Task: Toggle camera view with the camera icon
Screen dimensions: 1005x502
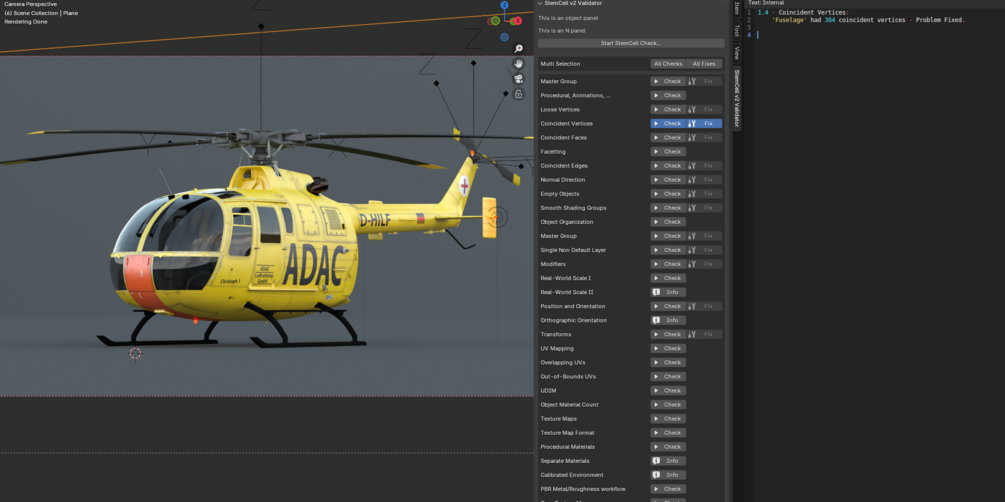Action: coord(519,79)
